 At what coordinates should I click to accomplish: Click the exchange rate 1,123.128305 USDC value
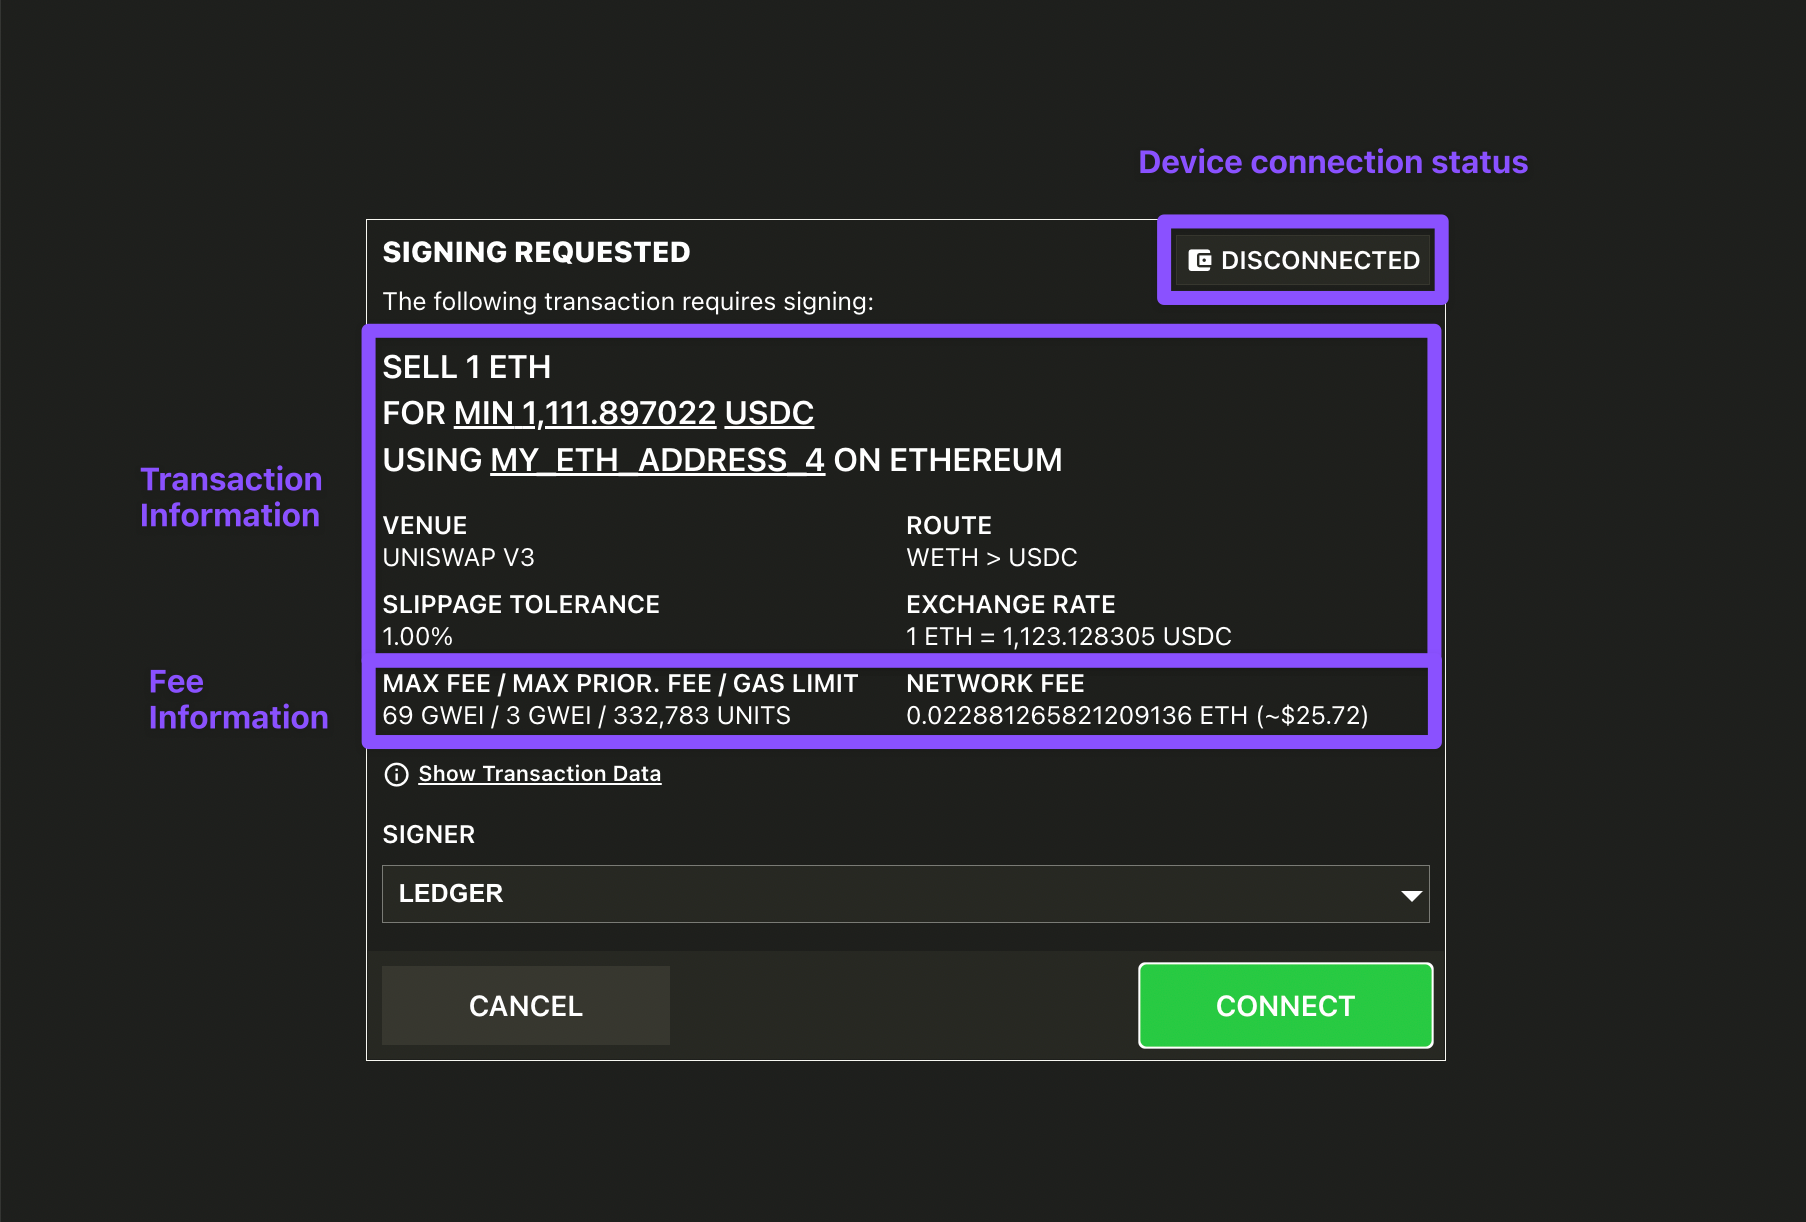point(1069,636)
